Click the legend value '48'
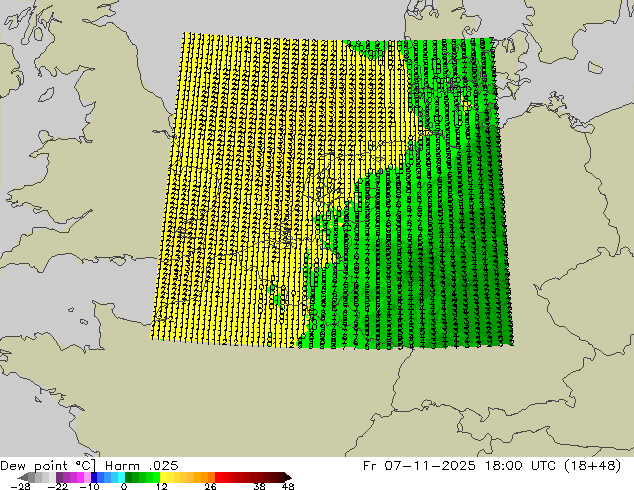The height and width of the screenshot is (490, 634). click(x=288, y=486)
